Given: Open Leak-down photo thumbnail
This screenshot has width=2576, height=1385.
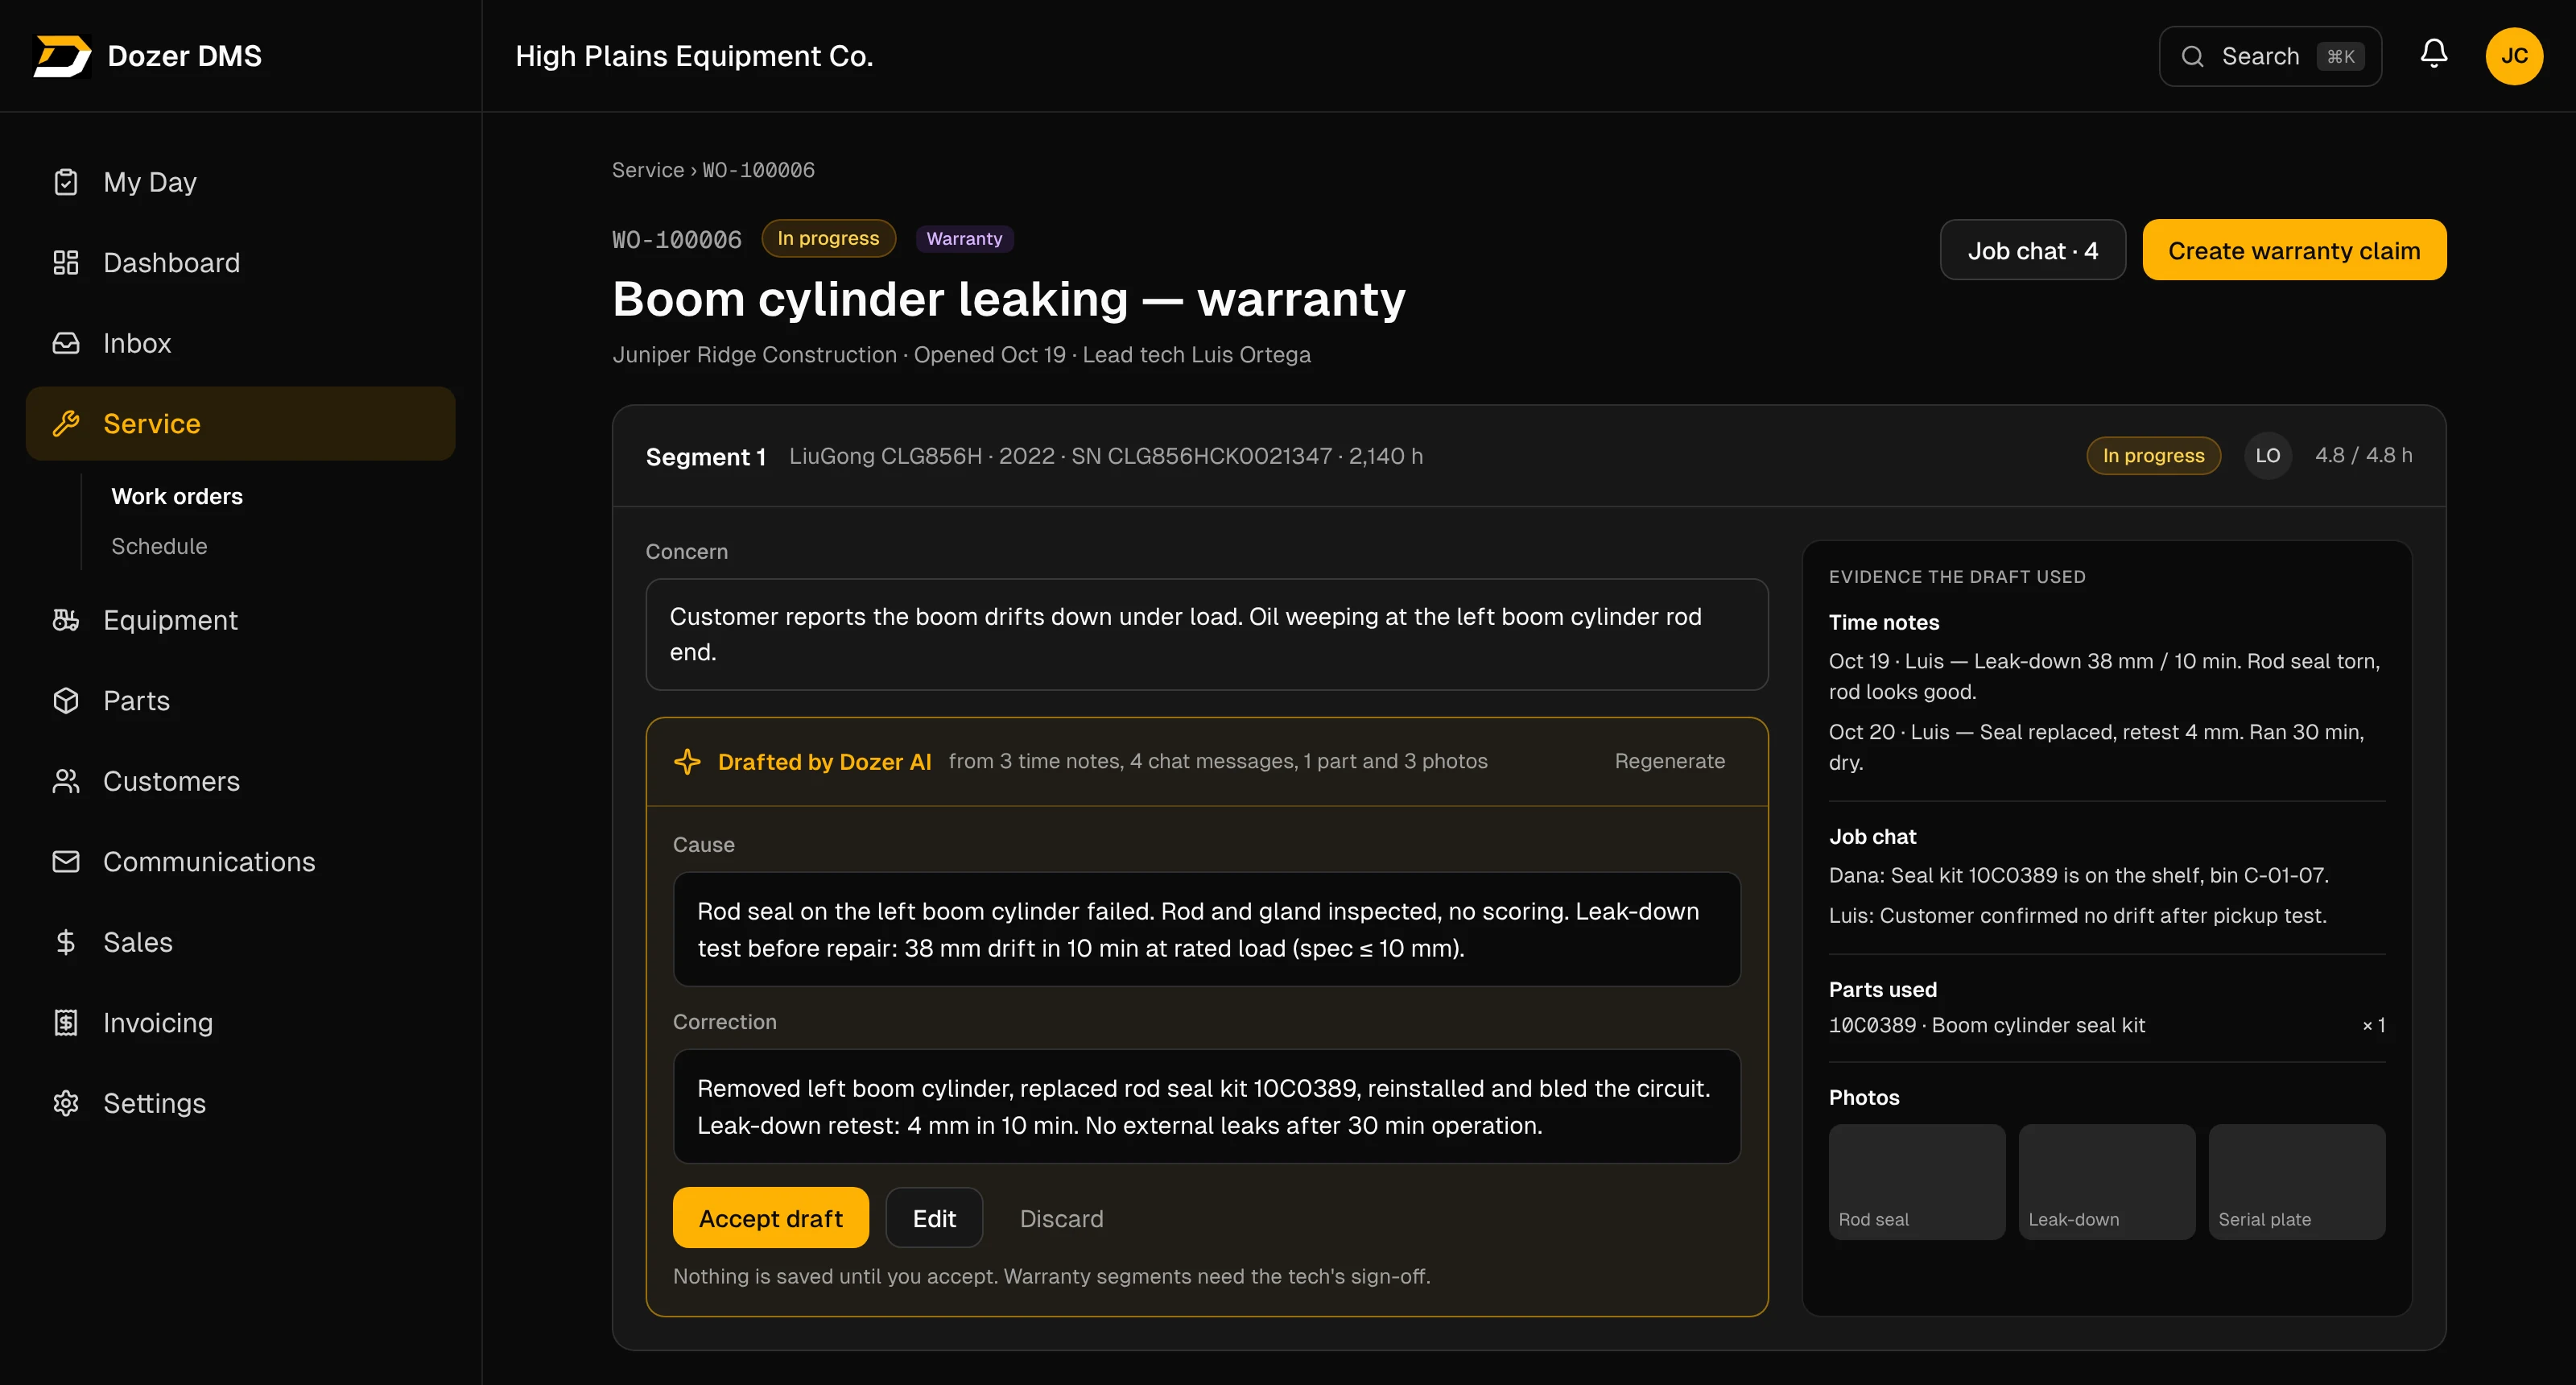Looking at the screenshot, I should (x=2107, y=1182).
